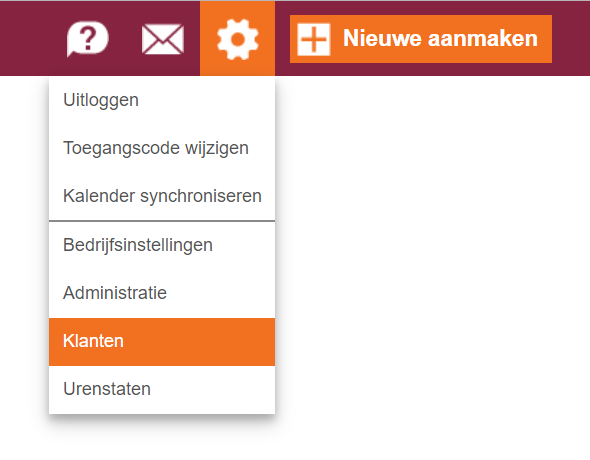Check mail via the envelope
This screenshot has height=460, width=590.
(163, 39)
